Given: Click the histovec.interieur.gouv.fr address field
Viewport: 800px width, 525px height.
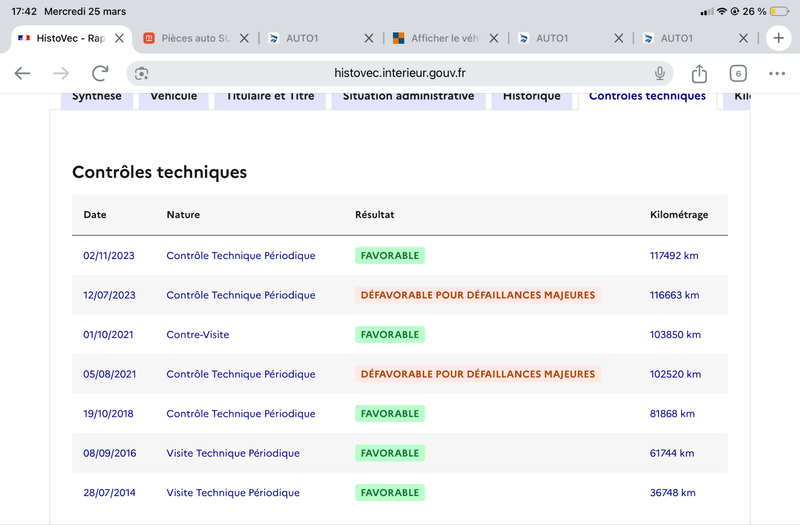Looking at the screenshot, I should pyautogui.click(x=399, y=73).
